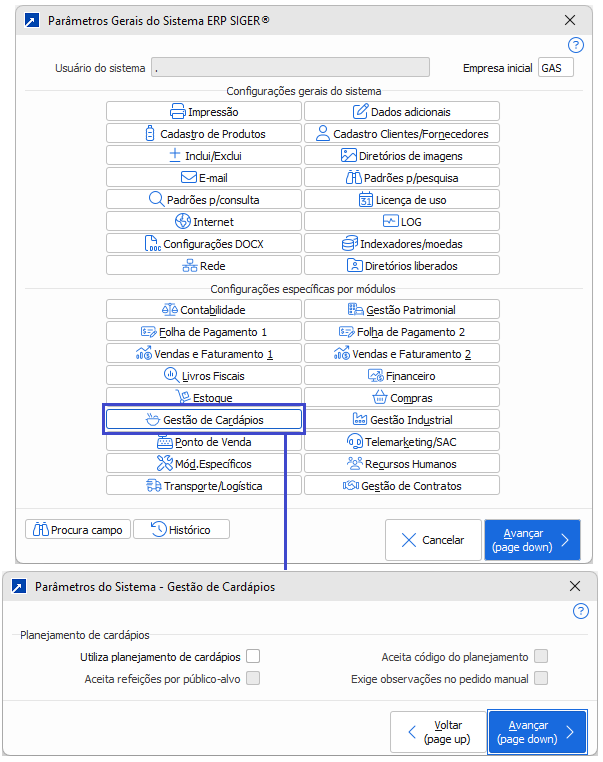Image resolution: width=603 pixels, height=762 pixels.
Task: Open the Gestão de Cardápios module settings
Action: (x=204, y=420)
